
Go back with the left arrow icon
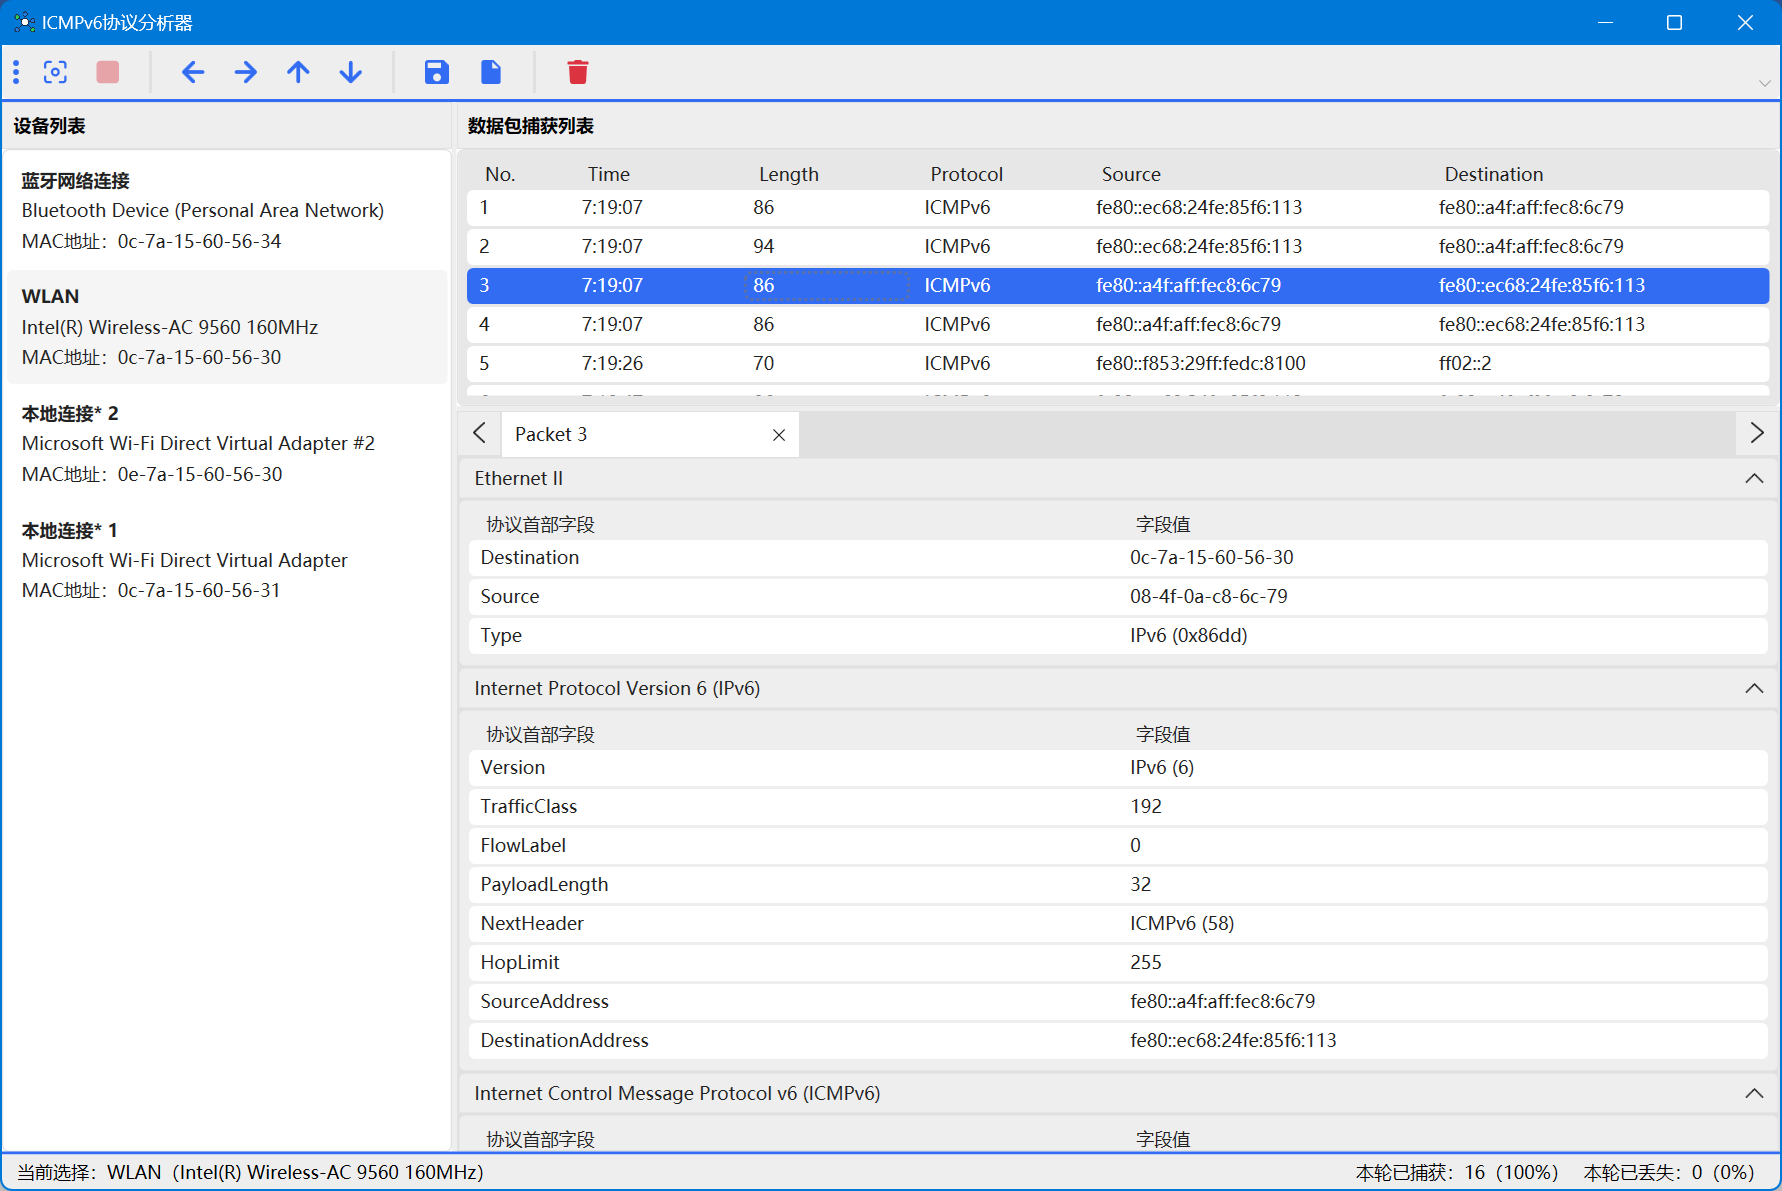point(193,72)
